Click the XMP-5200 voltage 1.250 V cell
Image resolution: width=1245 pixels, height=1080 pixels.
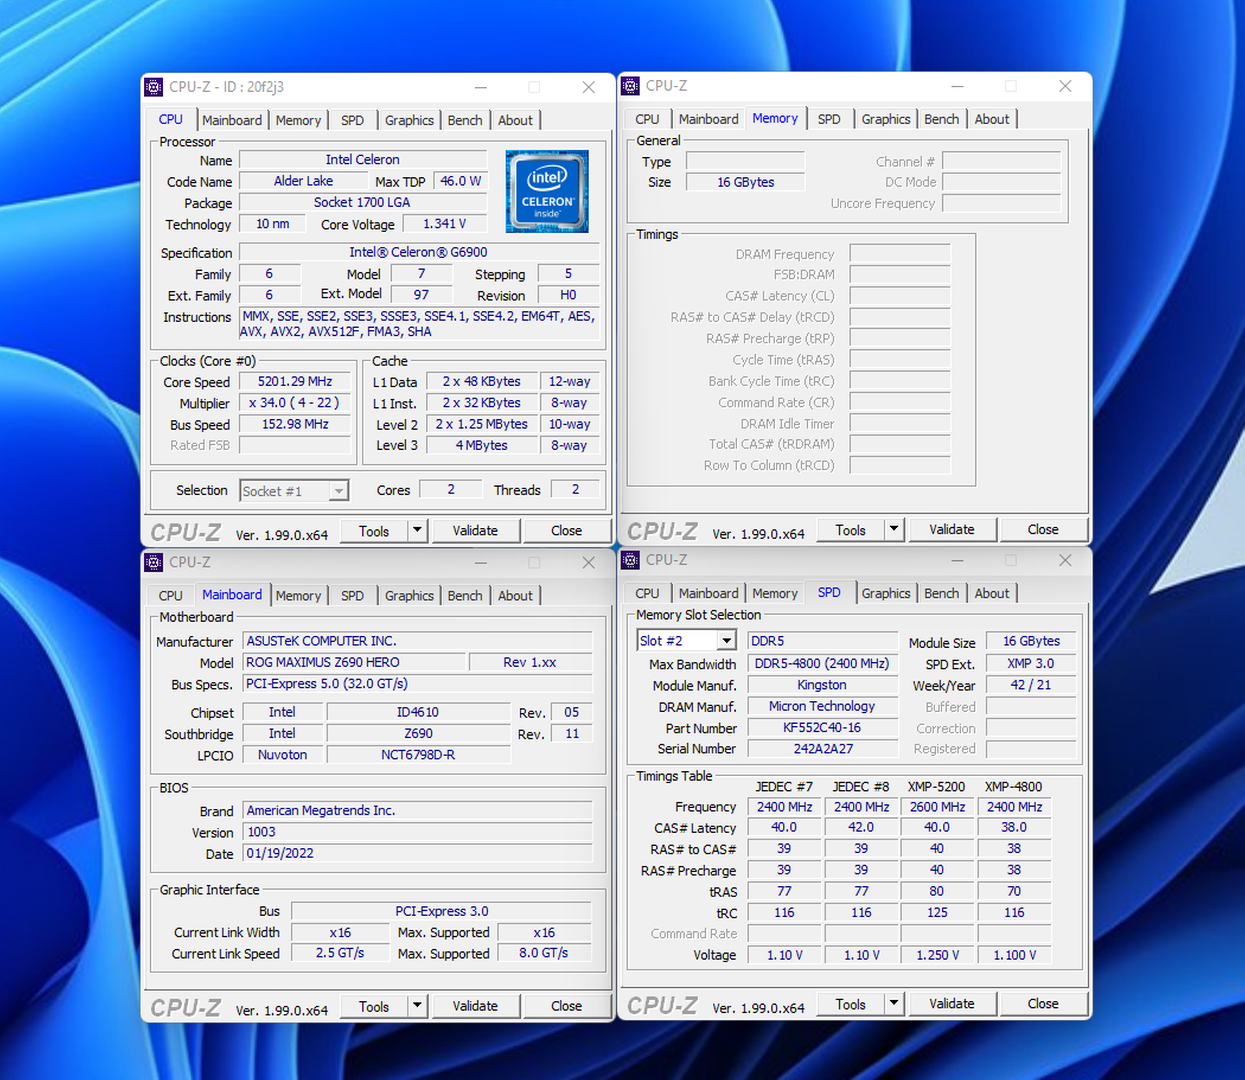pyautogui.click(x=937, y=955)
